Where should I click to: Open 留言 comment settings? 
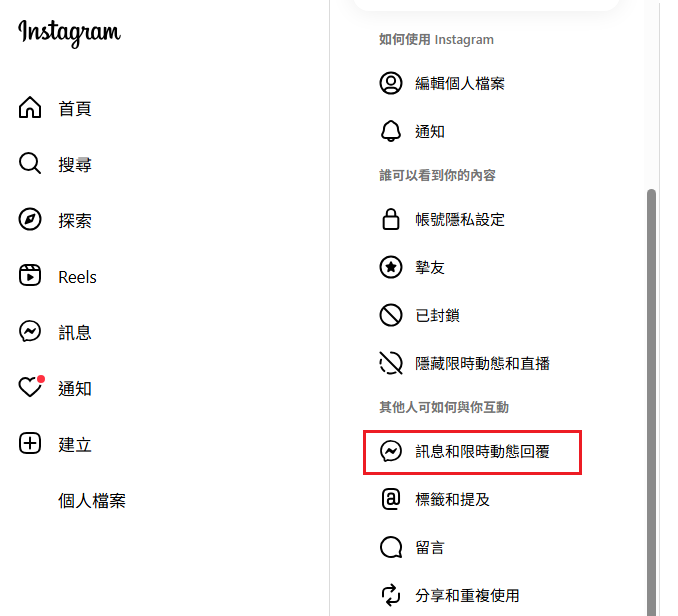click(x=430, y=547)
